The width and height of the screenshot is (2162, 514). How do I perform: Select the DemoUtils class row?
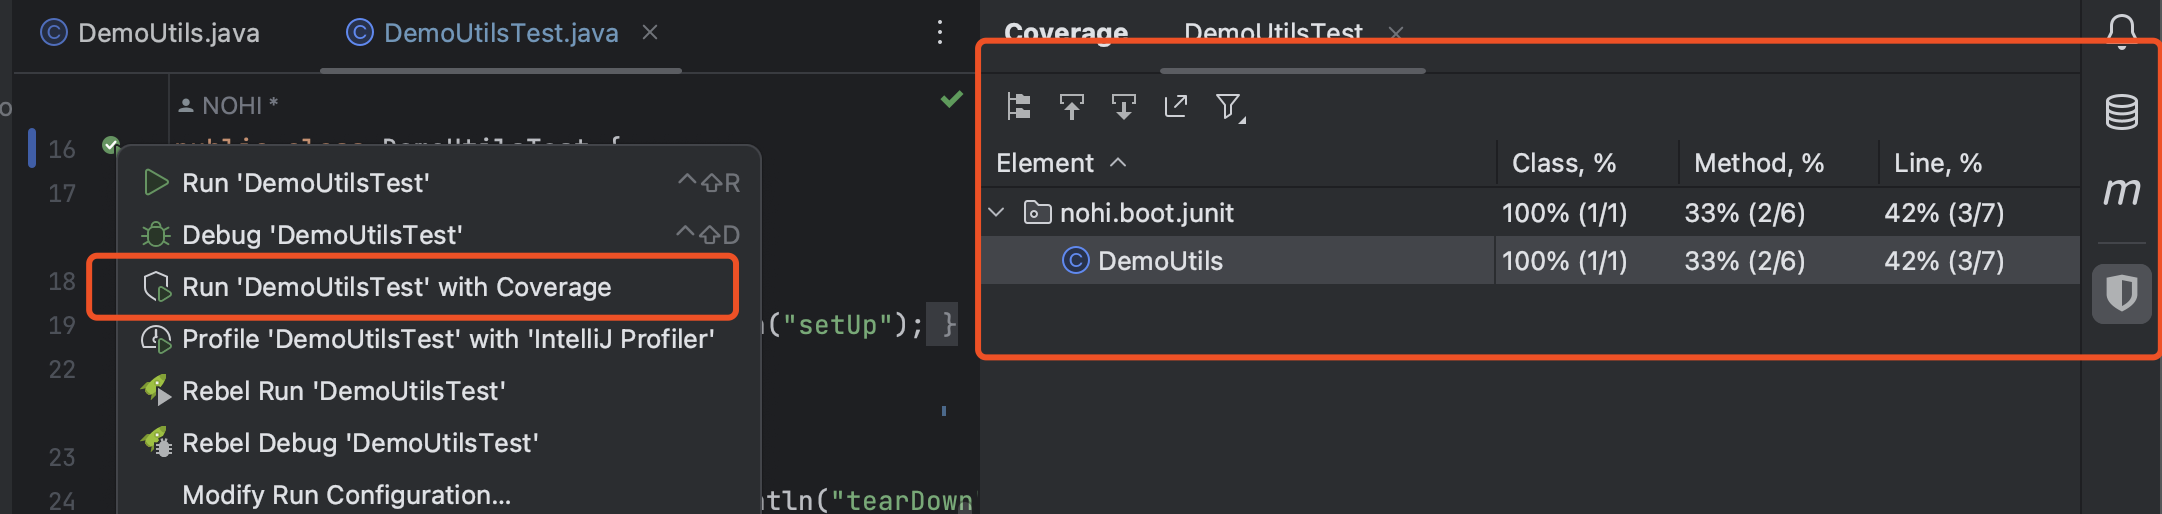pyautogui.click(x=1530, y=261)
